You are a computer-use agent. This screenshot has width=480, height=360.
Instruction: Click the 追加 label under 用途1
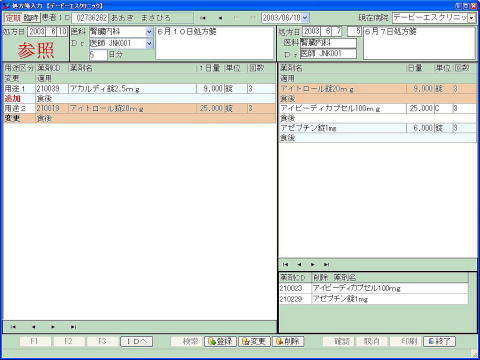pos(12,99)
